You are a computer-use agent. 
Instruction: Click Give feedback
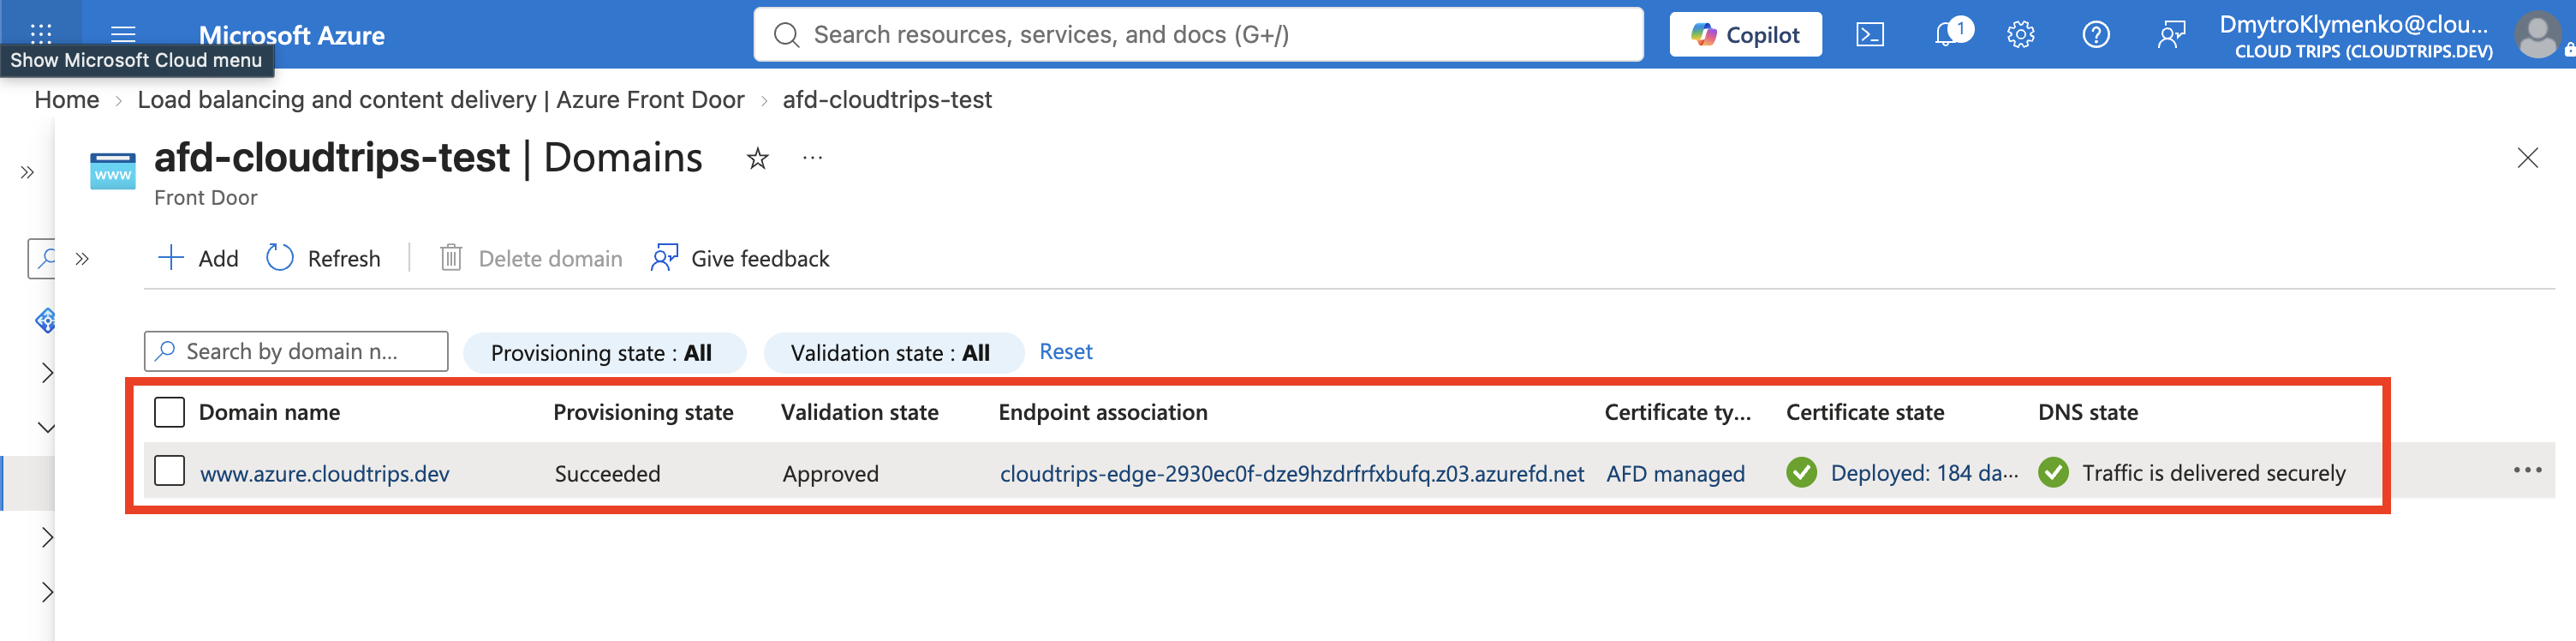coord(740,259)
